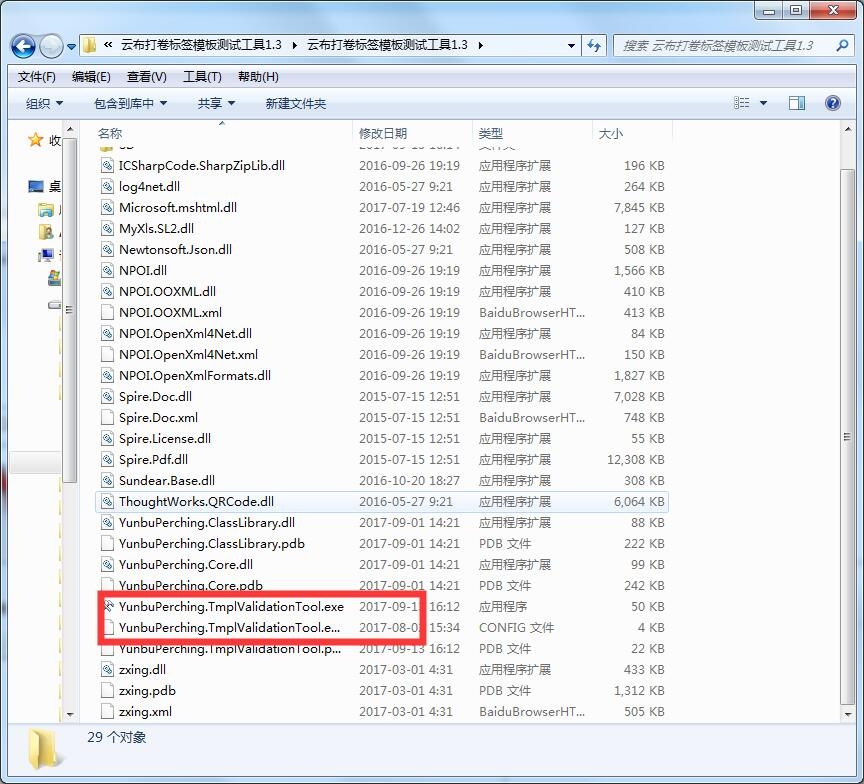This screenshot has width=864, height=784.
Task: Select the CONFIG 文件 row's file name
Action: [x=229, y=628]
